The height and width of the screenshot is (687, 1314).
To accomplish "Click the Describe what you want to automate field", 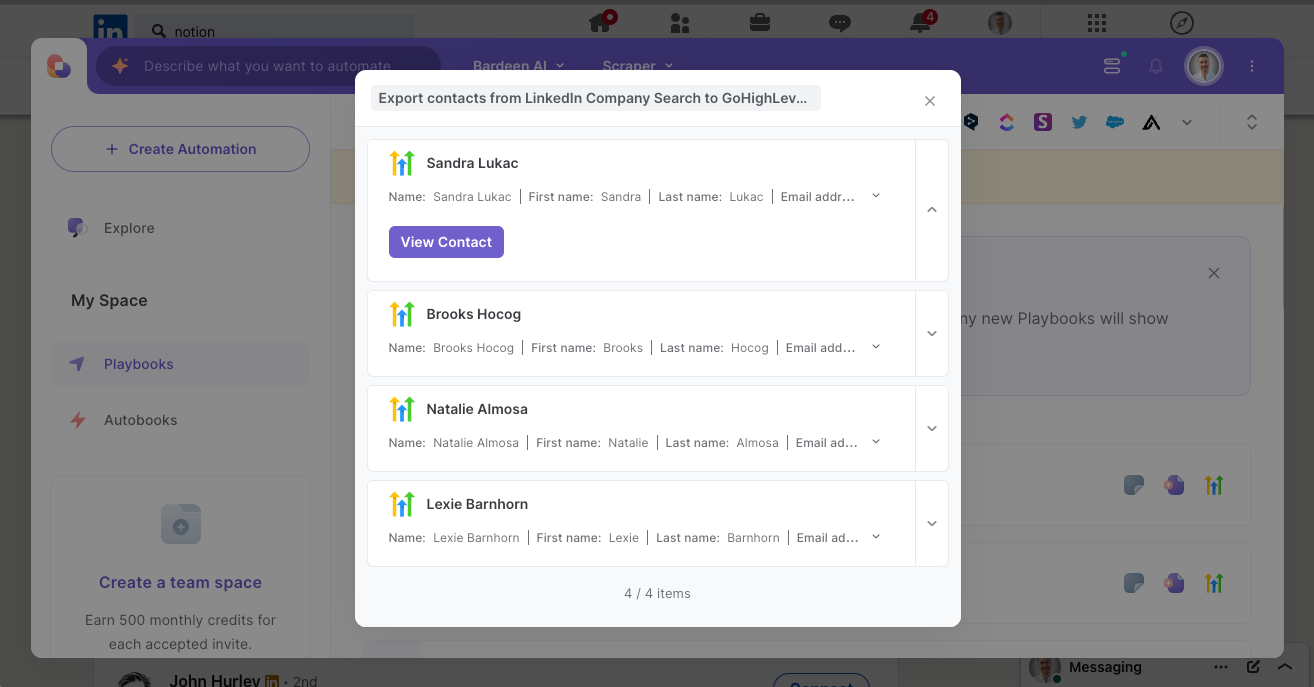I will (x=268, y=66).
